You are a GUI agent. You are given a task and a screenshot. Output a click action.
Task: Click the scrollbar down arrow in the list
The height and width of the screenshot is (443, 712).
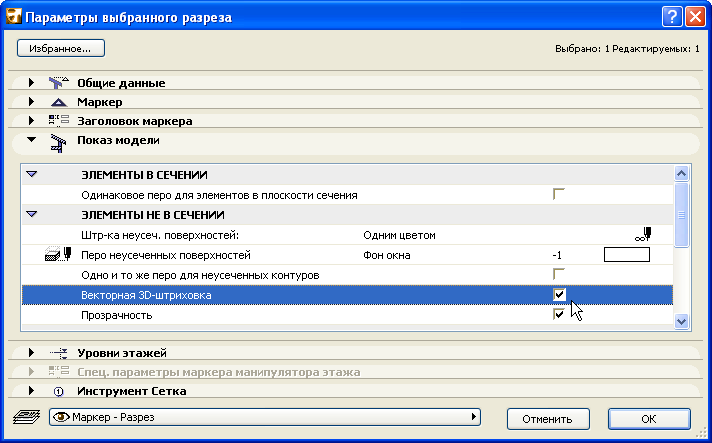[681, 322]
